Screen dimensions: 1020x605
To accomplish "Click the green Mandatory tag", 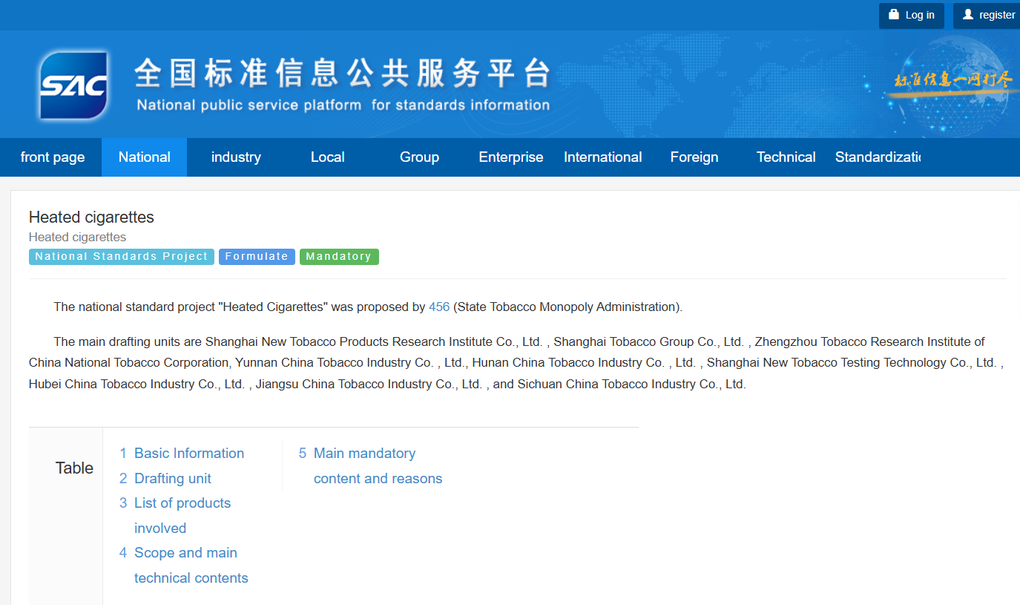I will point(339,256).
